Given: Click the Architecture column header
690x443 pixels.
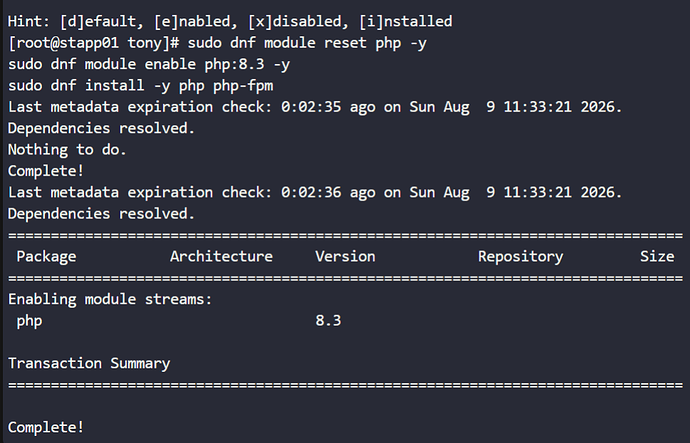Looking at the screenshot, I should point(221,256).
